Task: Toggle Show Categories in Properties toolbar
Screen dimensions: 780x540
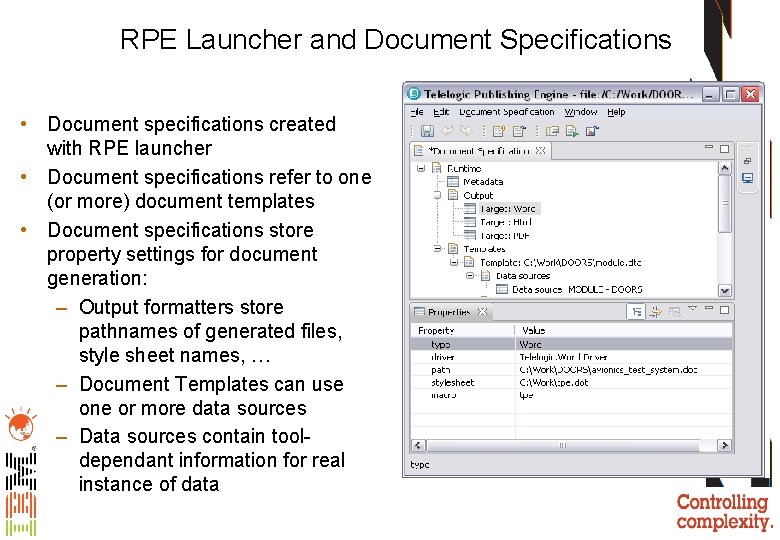Action: (636, 312)
